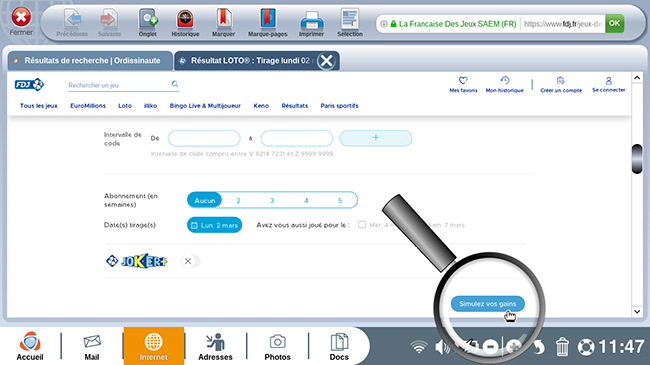Open Photos from the bottom bar
Screen dimensions: 650x365
(277, 347)
